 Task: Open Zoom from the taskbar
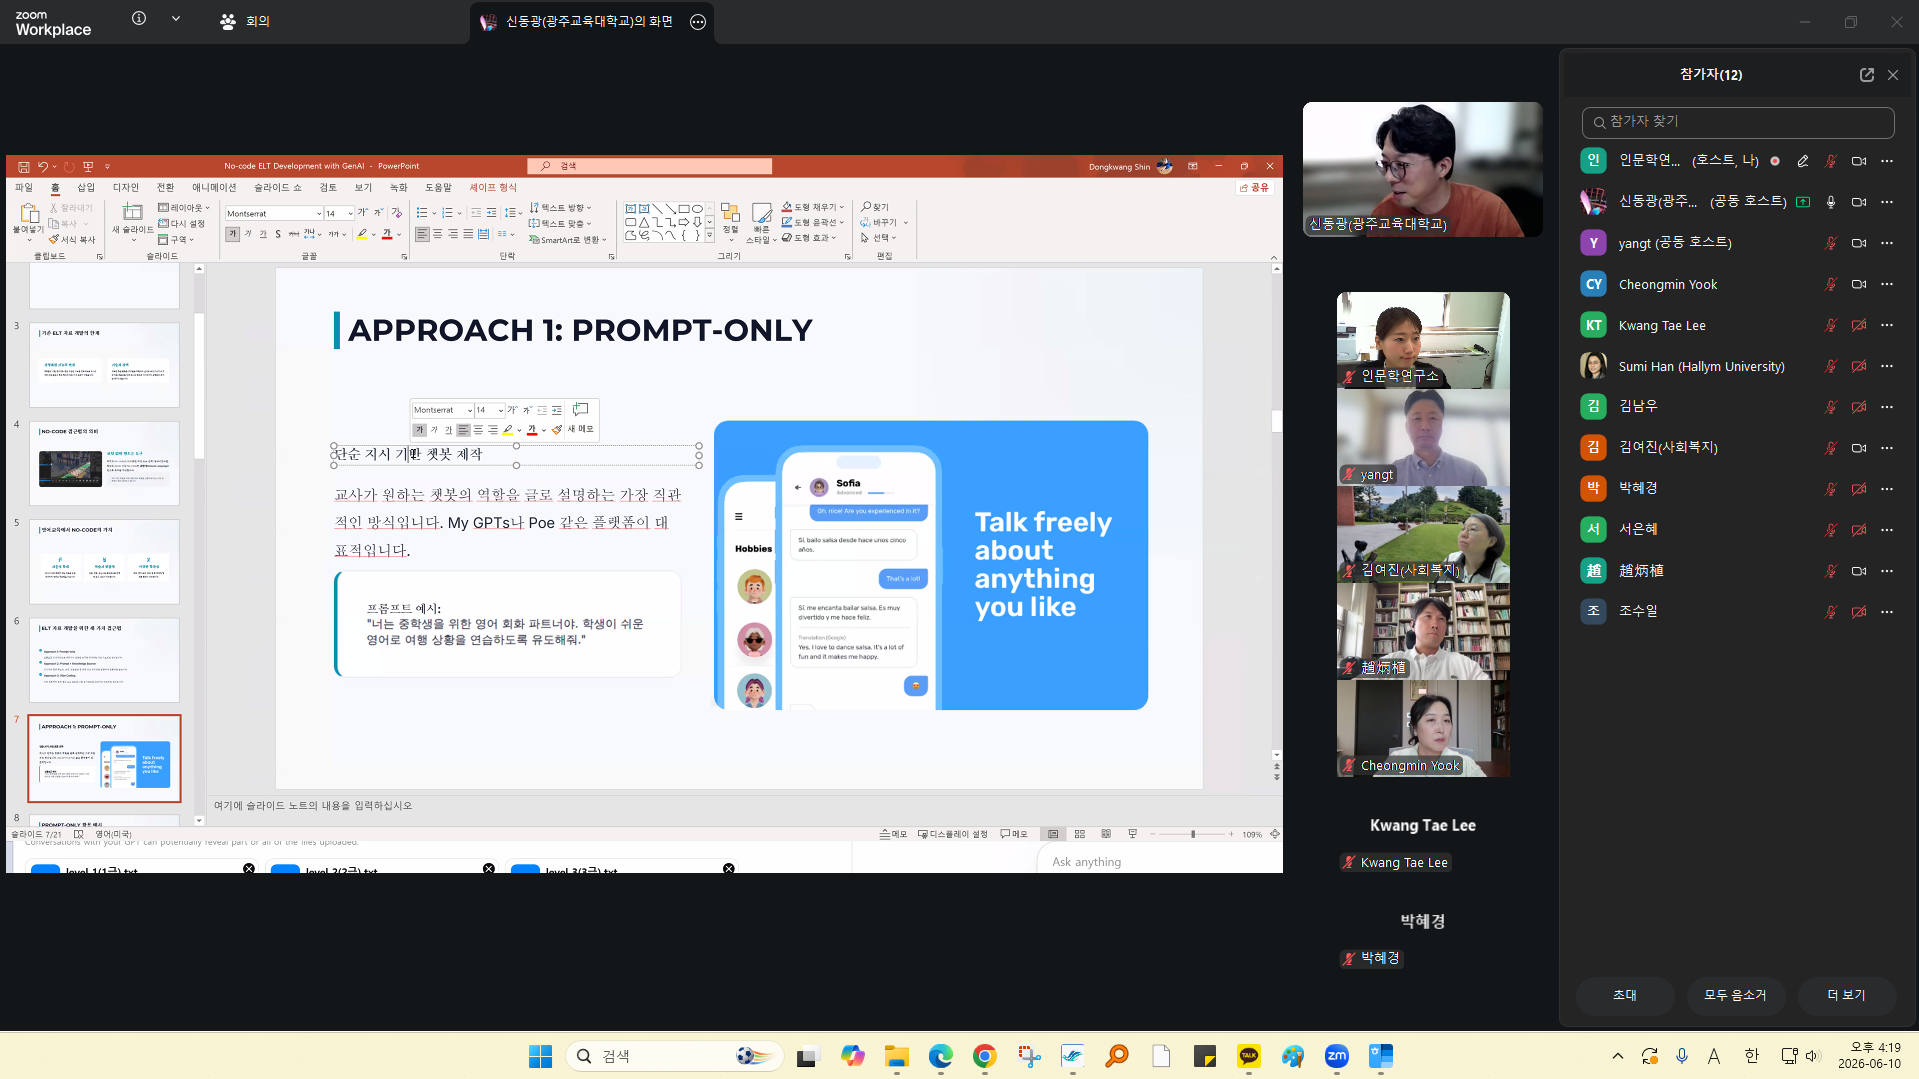[x=1336, y=1056]
